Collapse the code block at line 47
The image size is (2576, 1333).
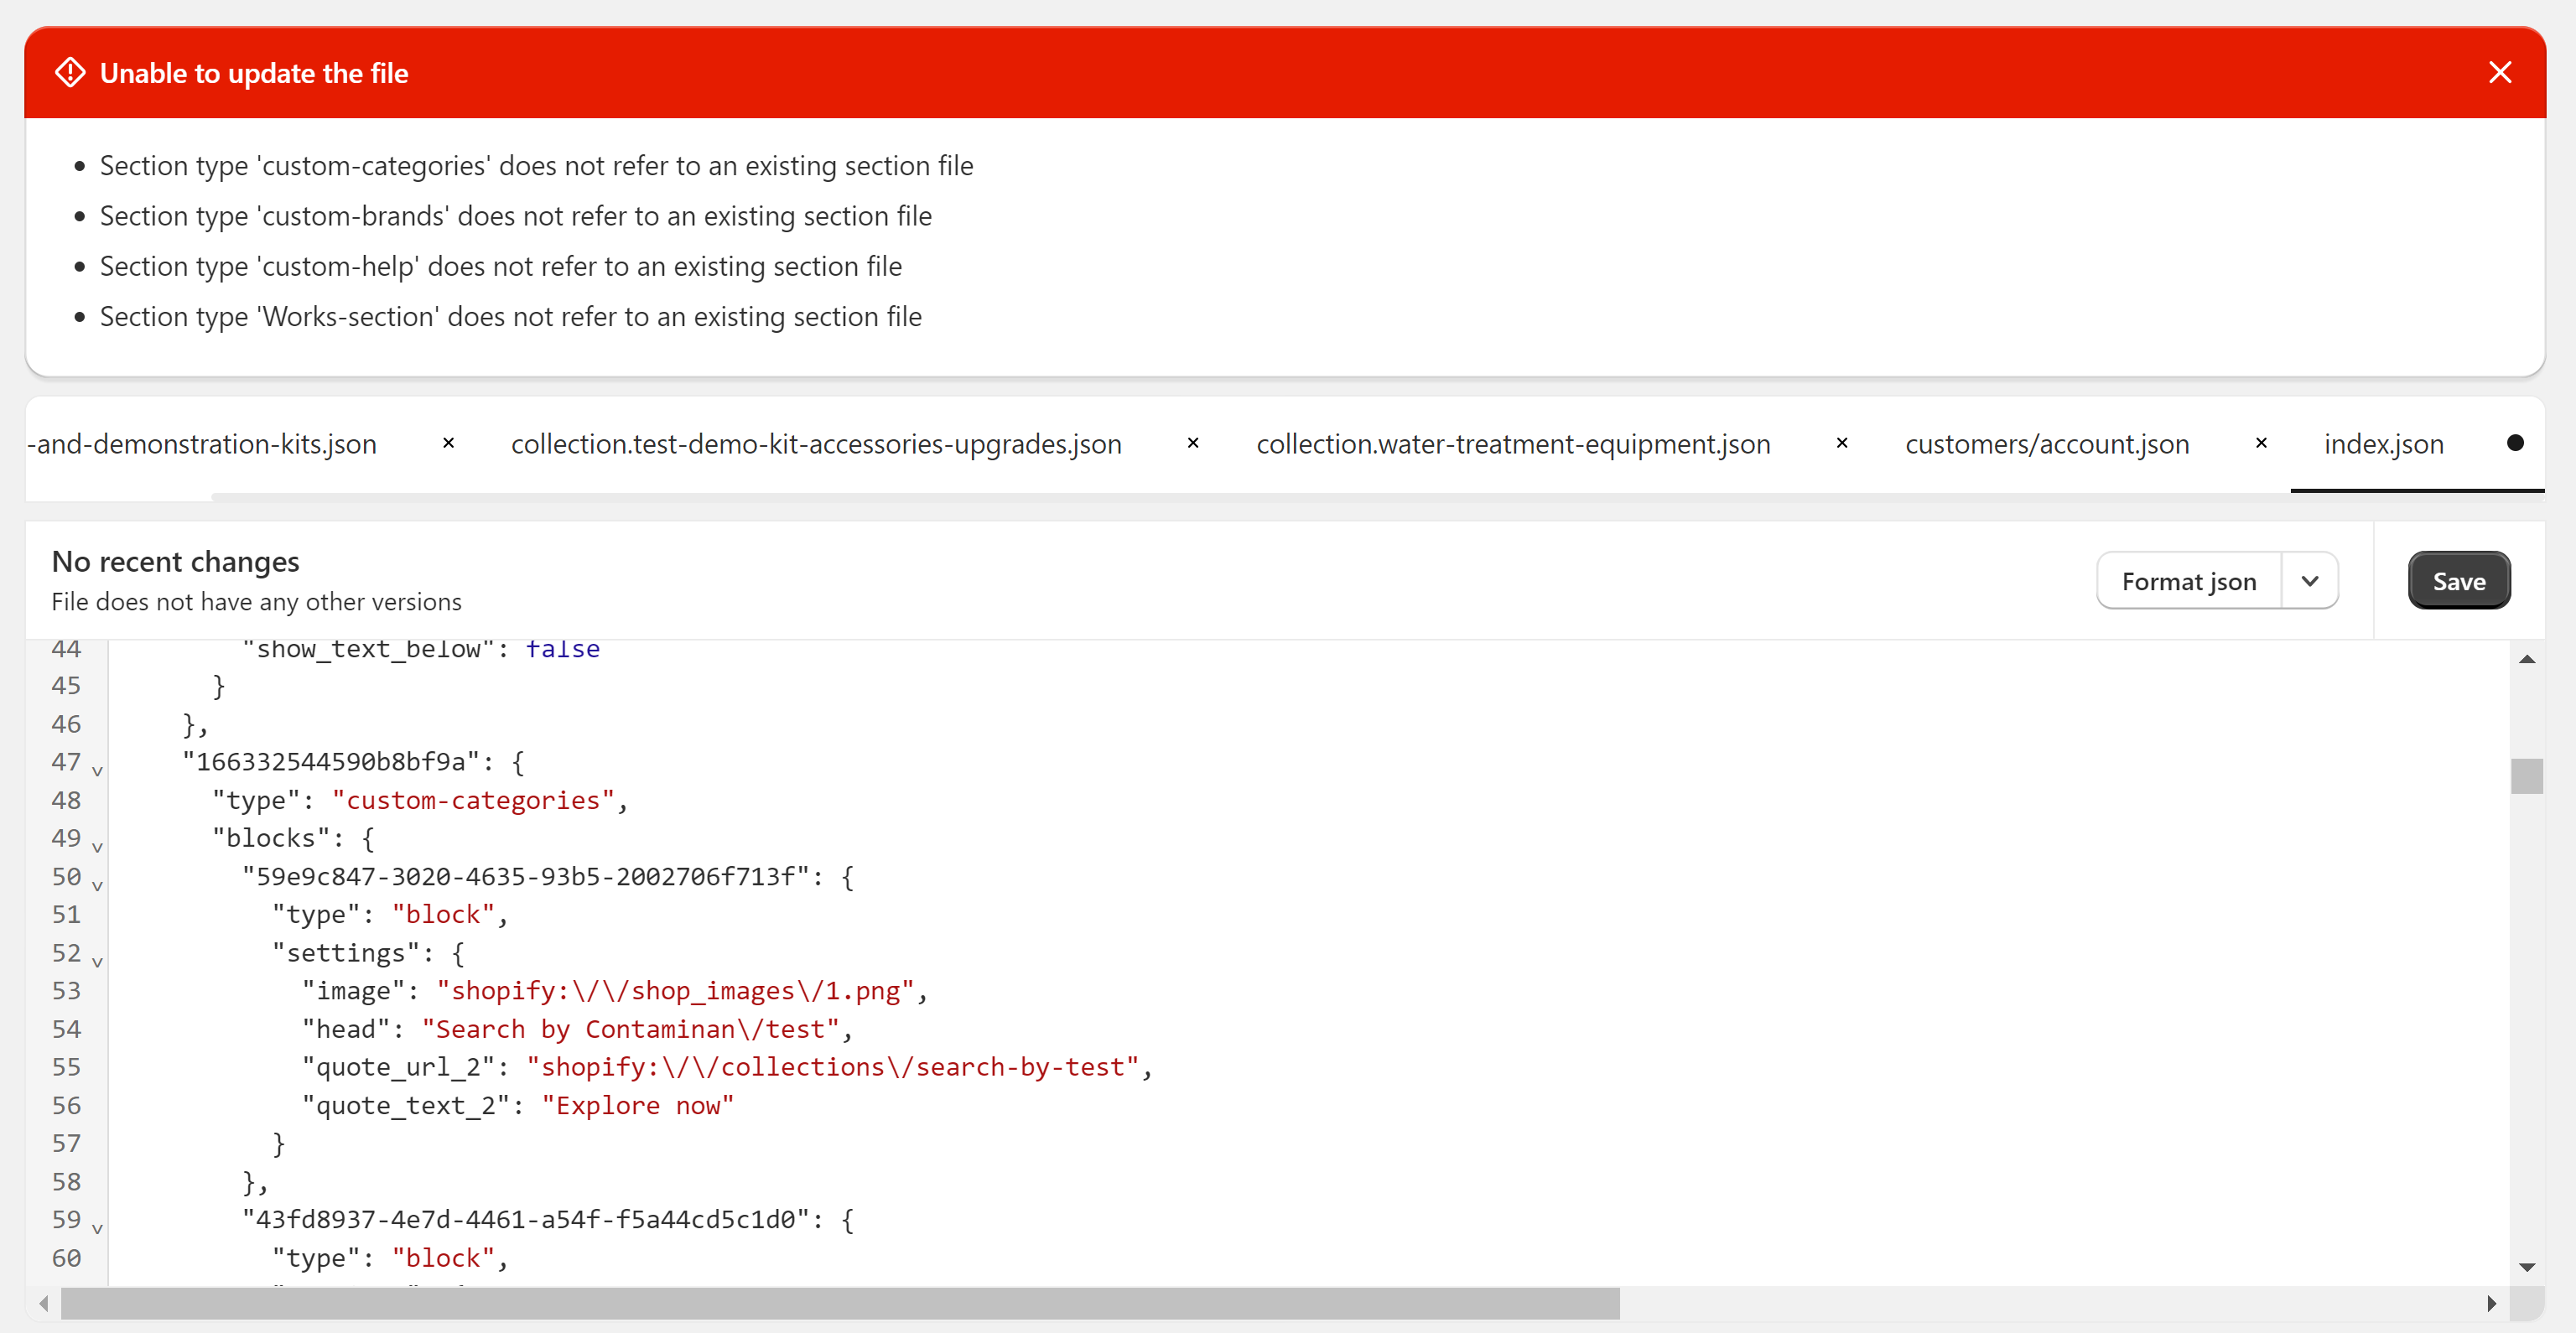97,770
